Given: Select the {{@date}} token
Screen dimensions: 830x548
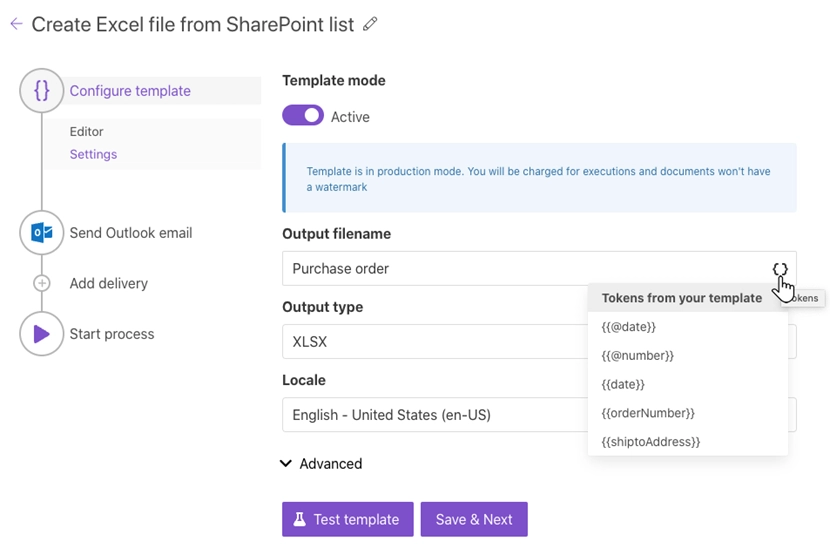Looking at the screenshot, I should click(629, 327).
